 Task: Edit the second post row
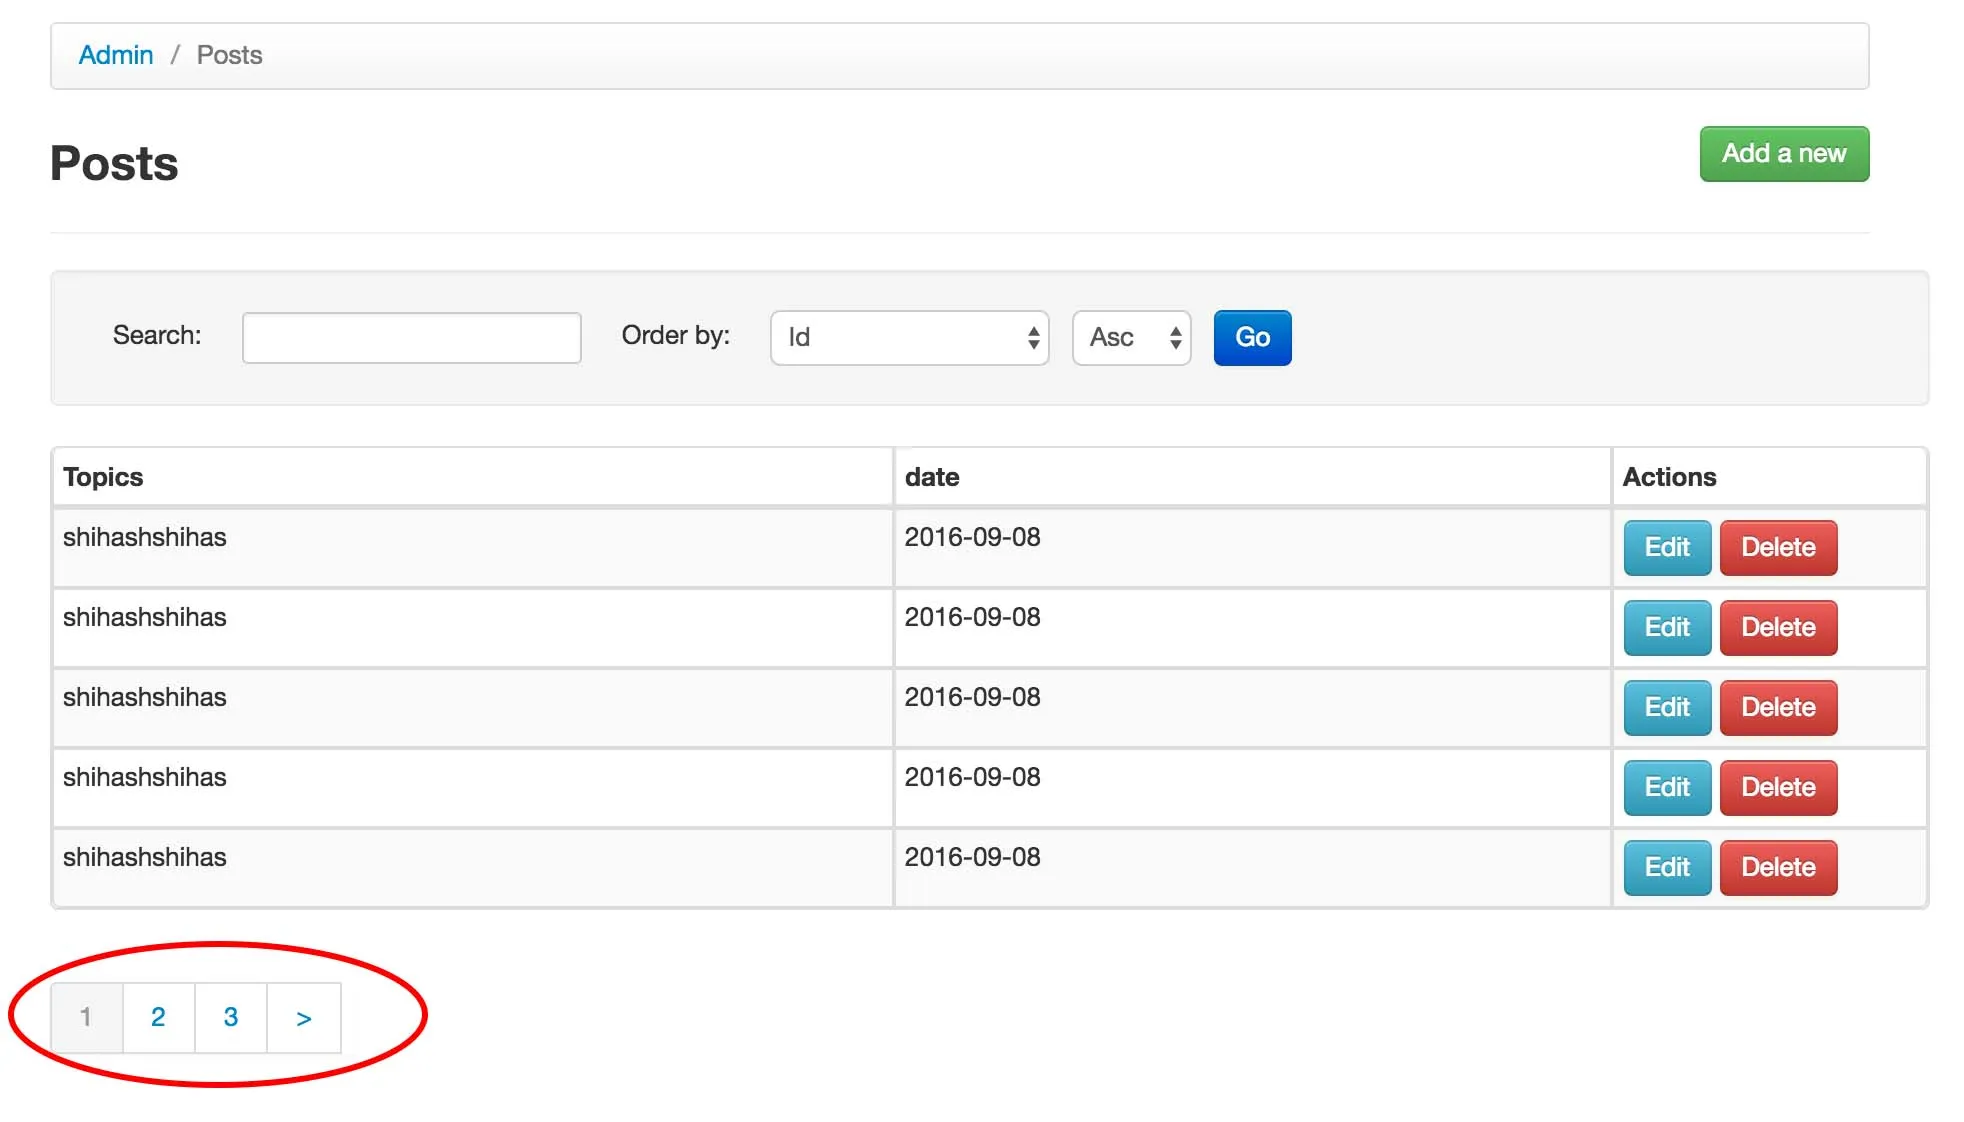(1666, 628)
